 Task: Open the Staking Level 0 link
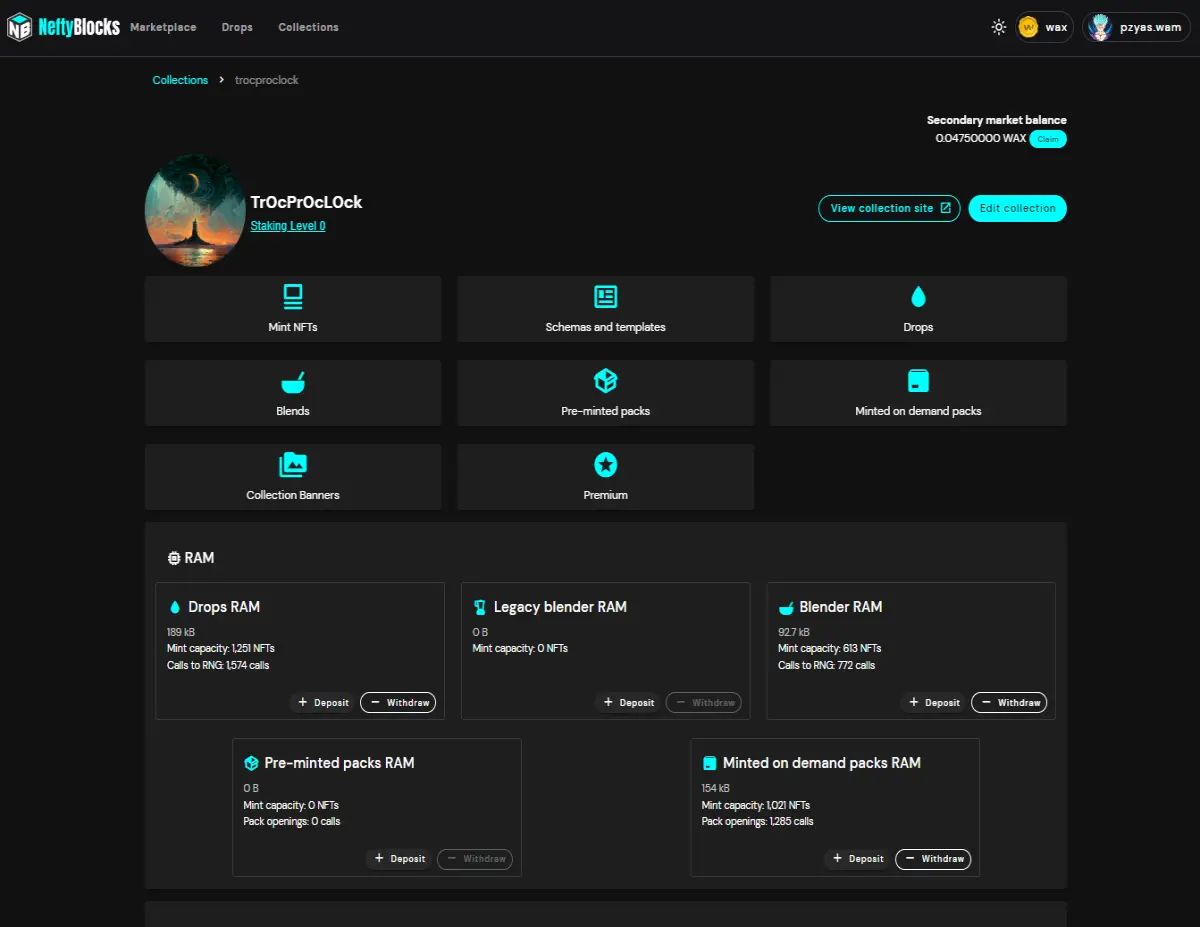point(288,226)
